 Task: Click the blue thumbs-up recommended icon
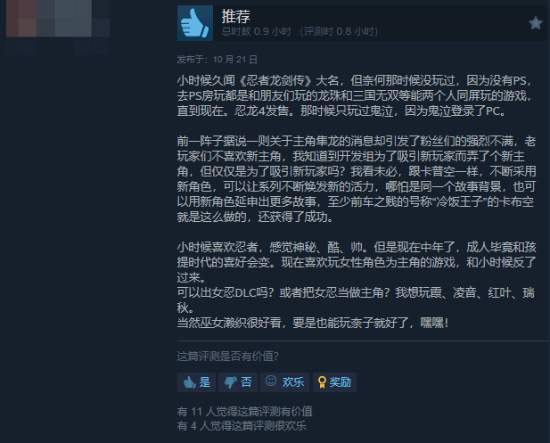195,23
